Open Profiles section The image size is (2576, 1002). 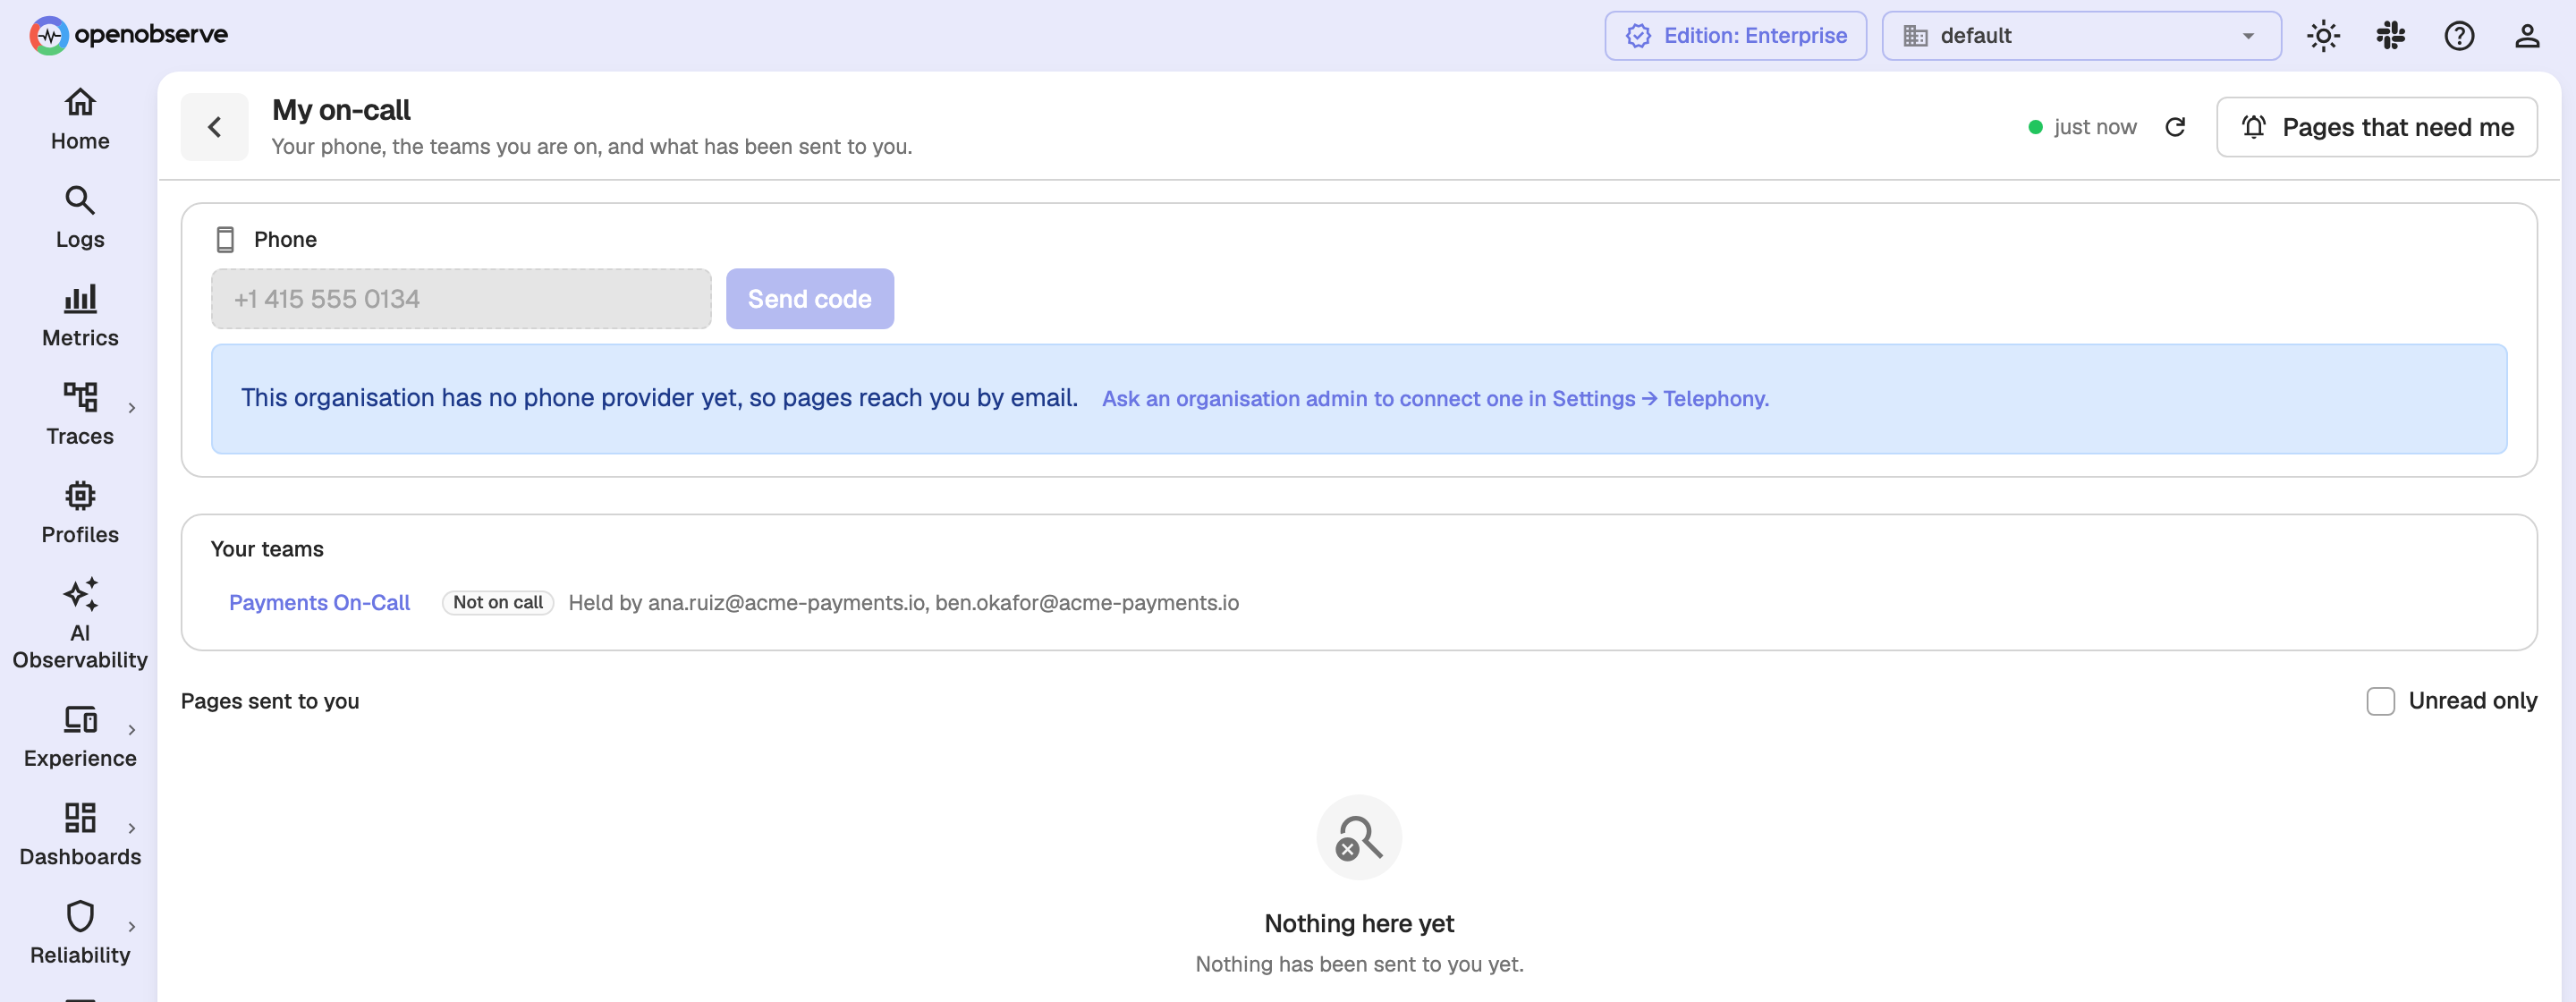(x=80, y=512)
